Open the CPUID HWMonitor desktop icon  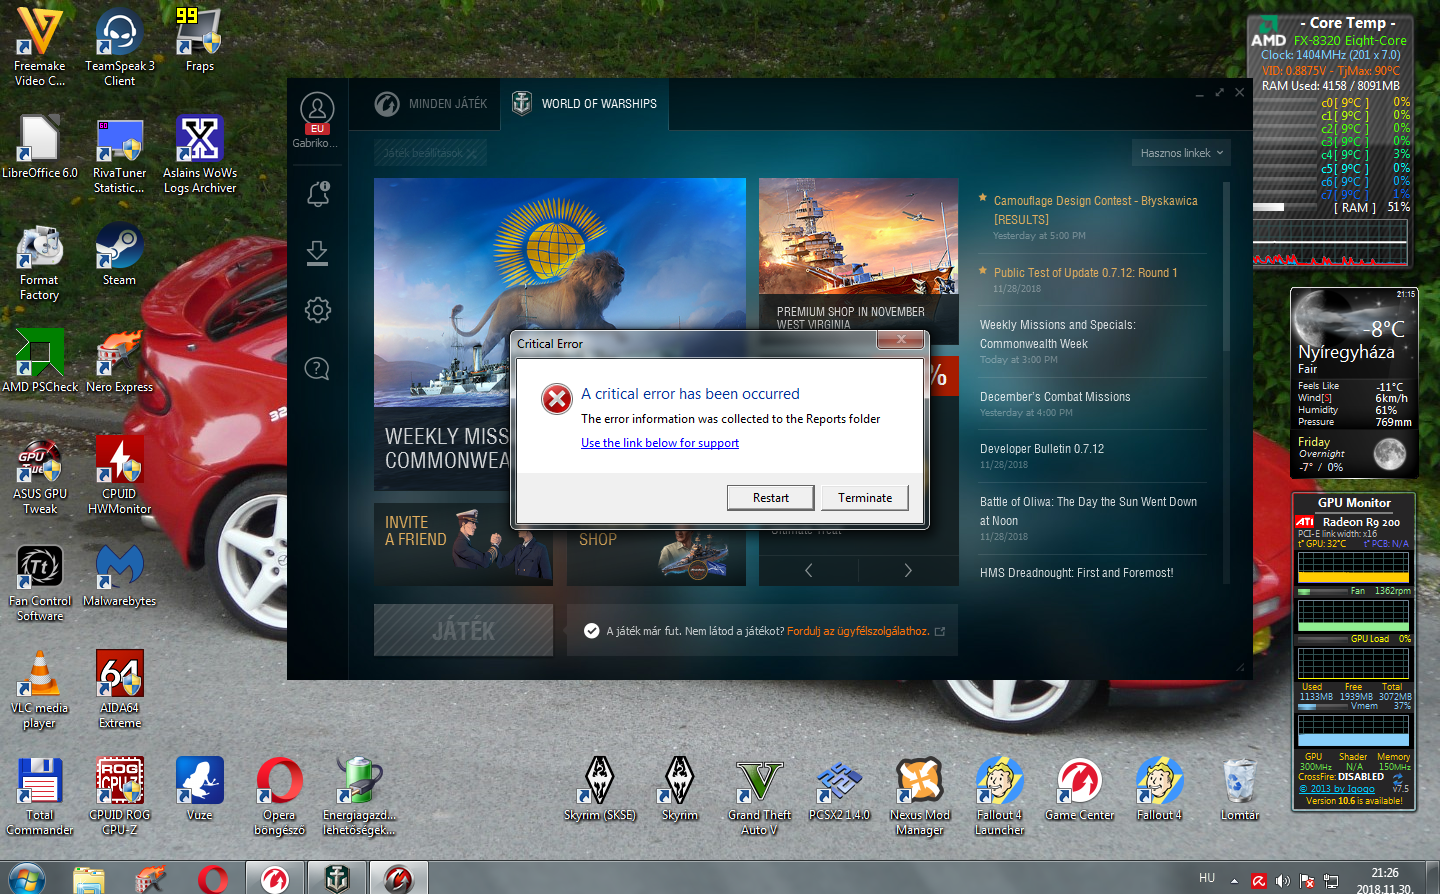(120, 475)
